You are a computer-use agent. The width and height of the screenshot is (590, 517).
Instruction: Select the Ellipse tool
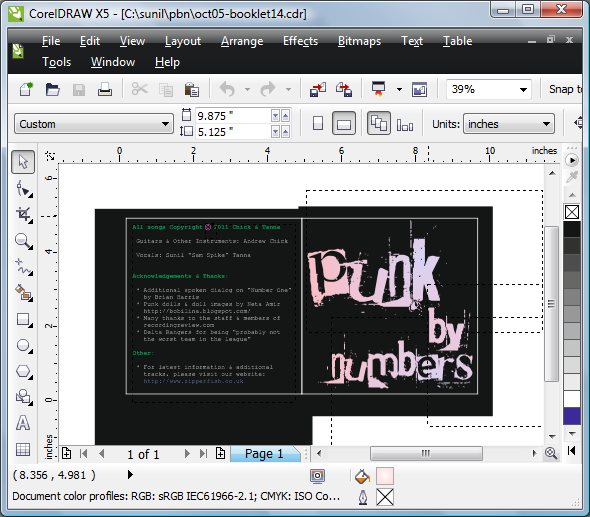click(24, 345)
